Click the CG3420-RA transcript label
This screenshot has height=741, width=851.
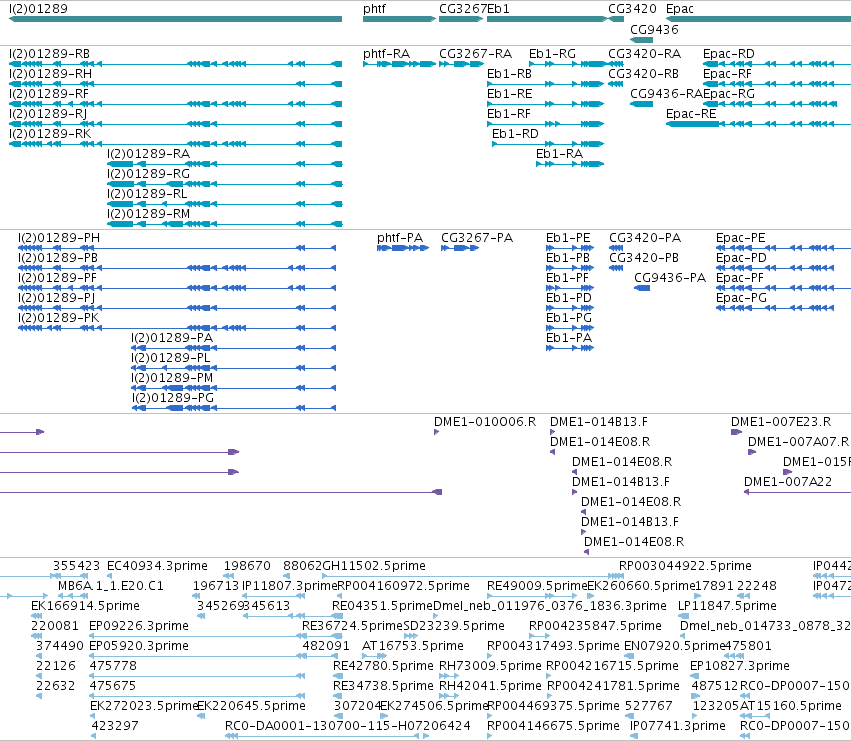[644, 54]
